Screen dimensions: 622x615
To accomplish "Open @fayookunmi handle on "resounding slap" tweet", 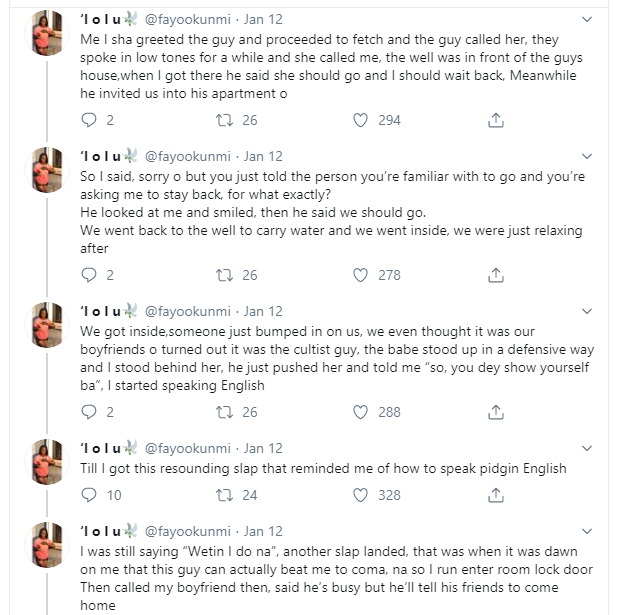I will click(x=187, y=448).
